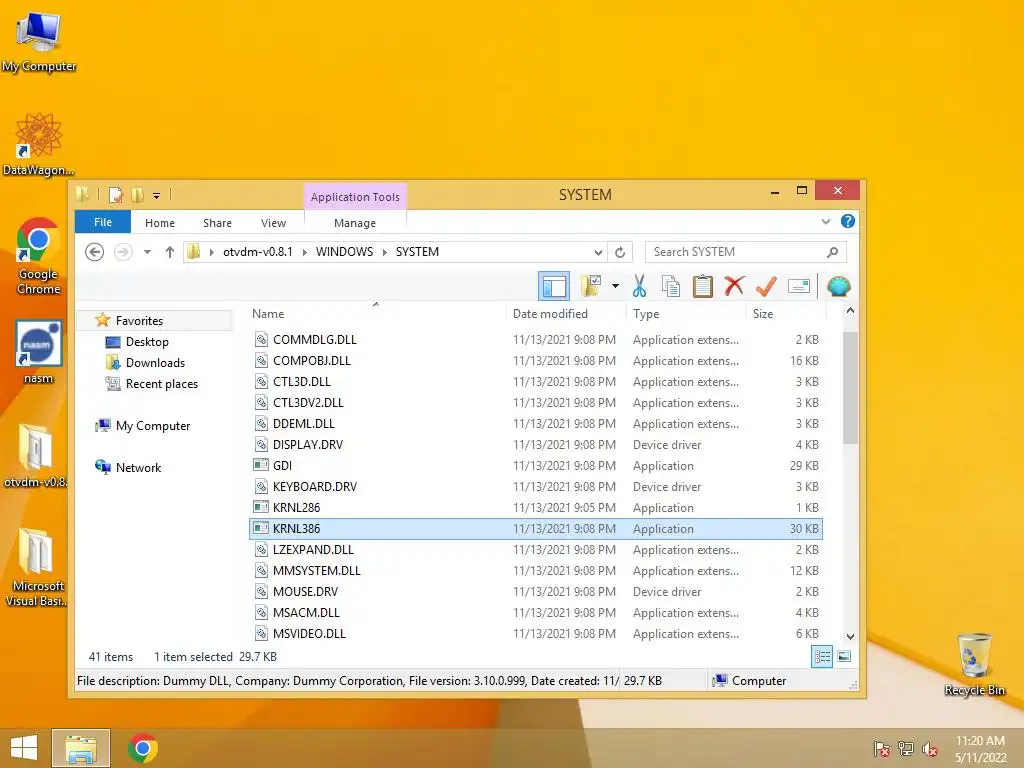This screenshot has height=768, width=1024.
Task: Select the MMSYSTEM.DLL file
Action: tap(536, 571)
